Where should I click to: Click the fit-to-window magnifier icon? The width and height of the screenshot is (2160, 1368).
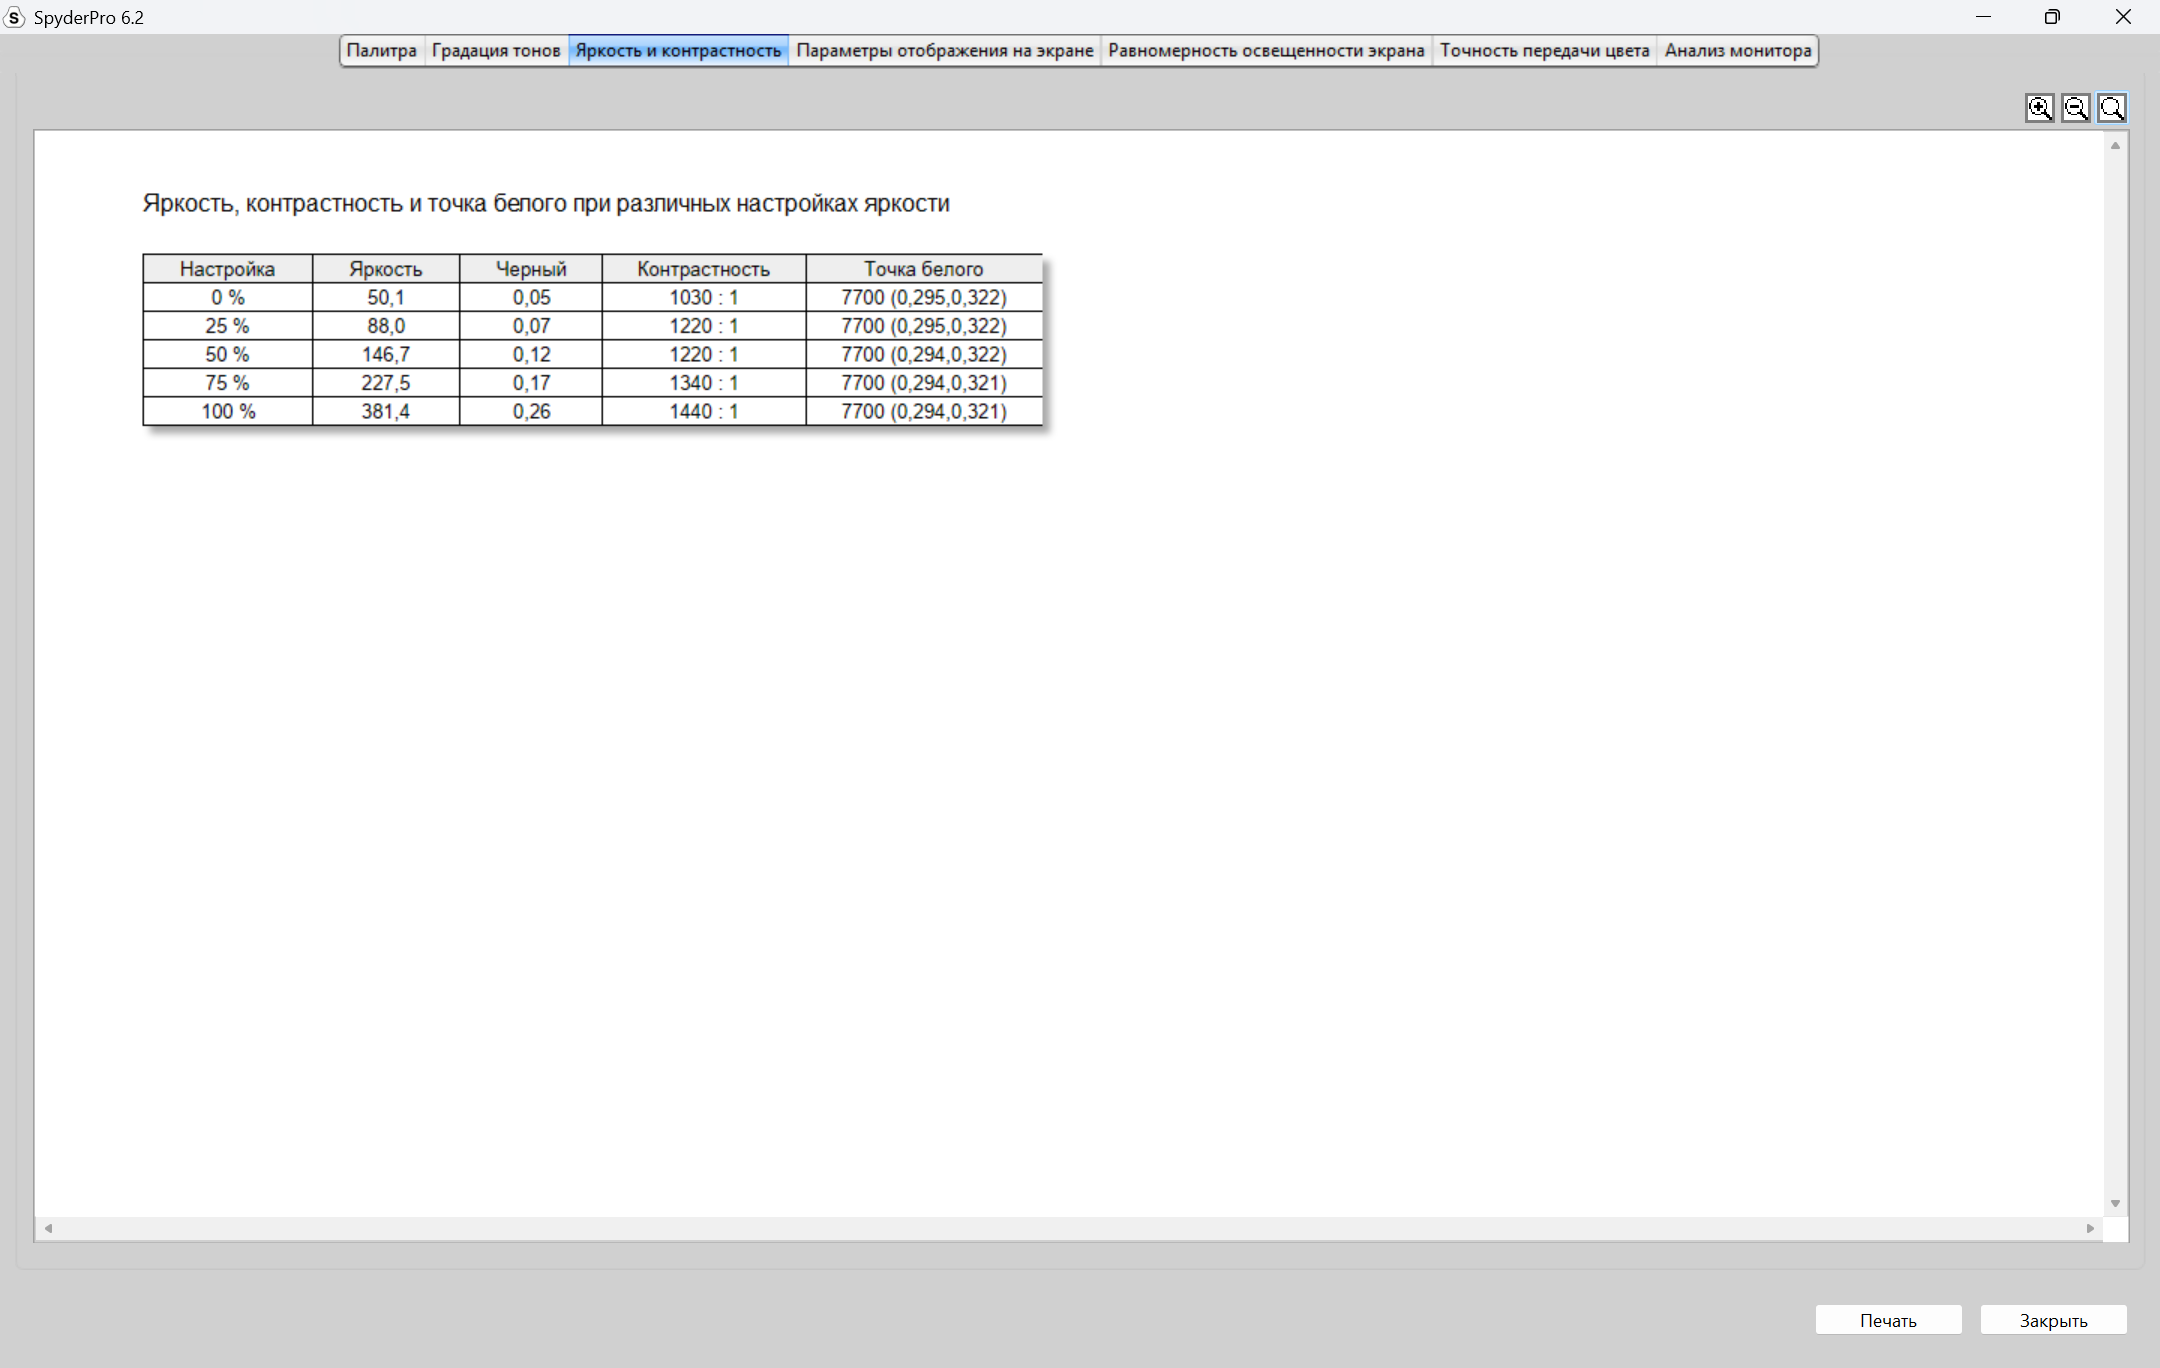2111,108
